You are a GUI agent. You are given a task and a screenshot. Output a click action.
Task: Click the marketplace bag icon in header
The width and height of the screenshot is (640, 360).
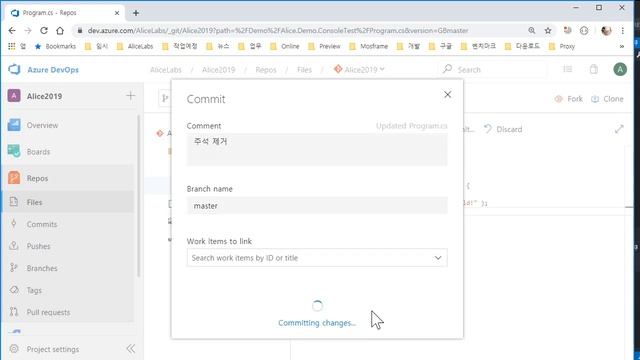pos(594,69)
